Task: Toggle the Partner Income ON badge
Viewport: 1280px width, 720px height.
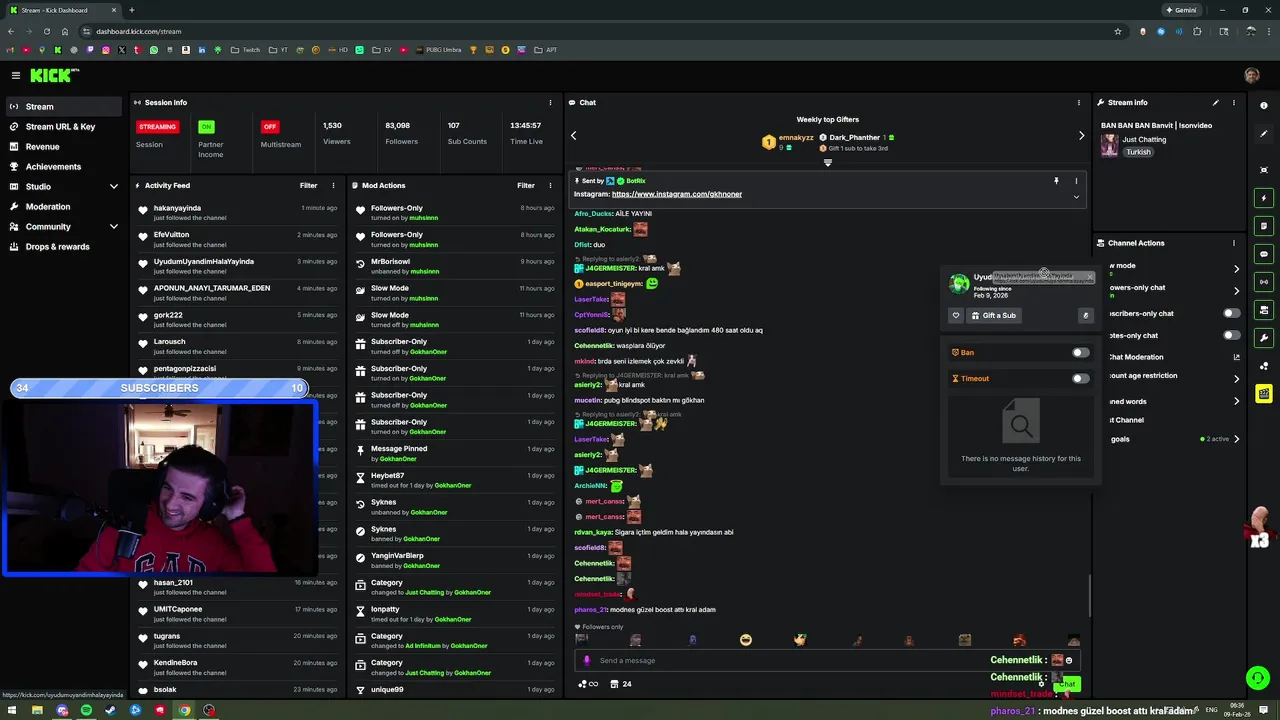Action: pyautogui.click(x=206, y=127)
